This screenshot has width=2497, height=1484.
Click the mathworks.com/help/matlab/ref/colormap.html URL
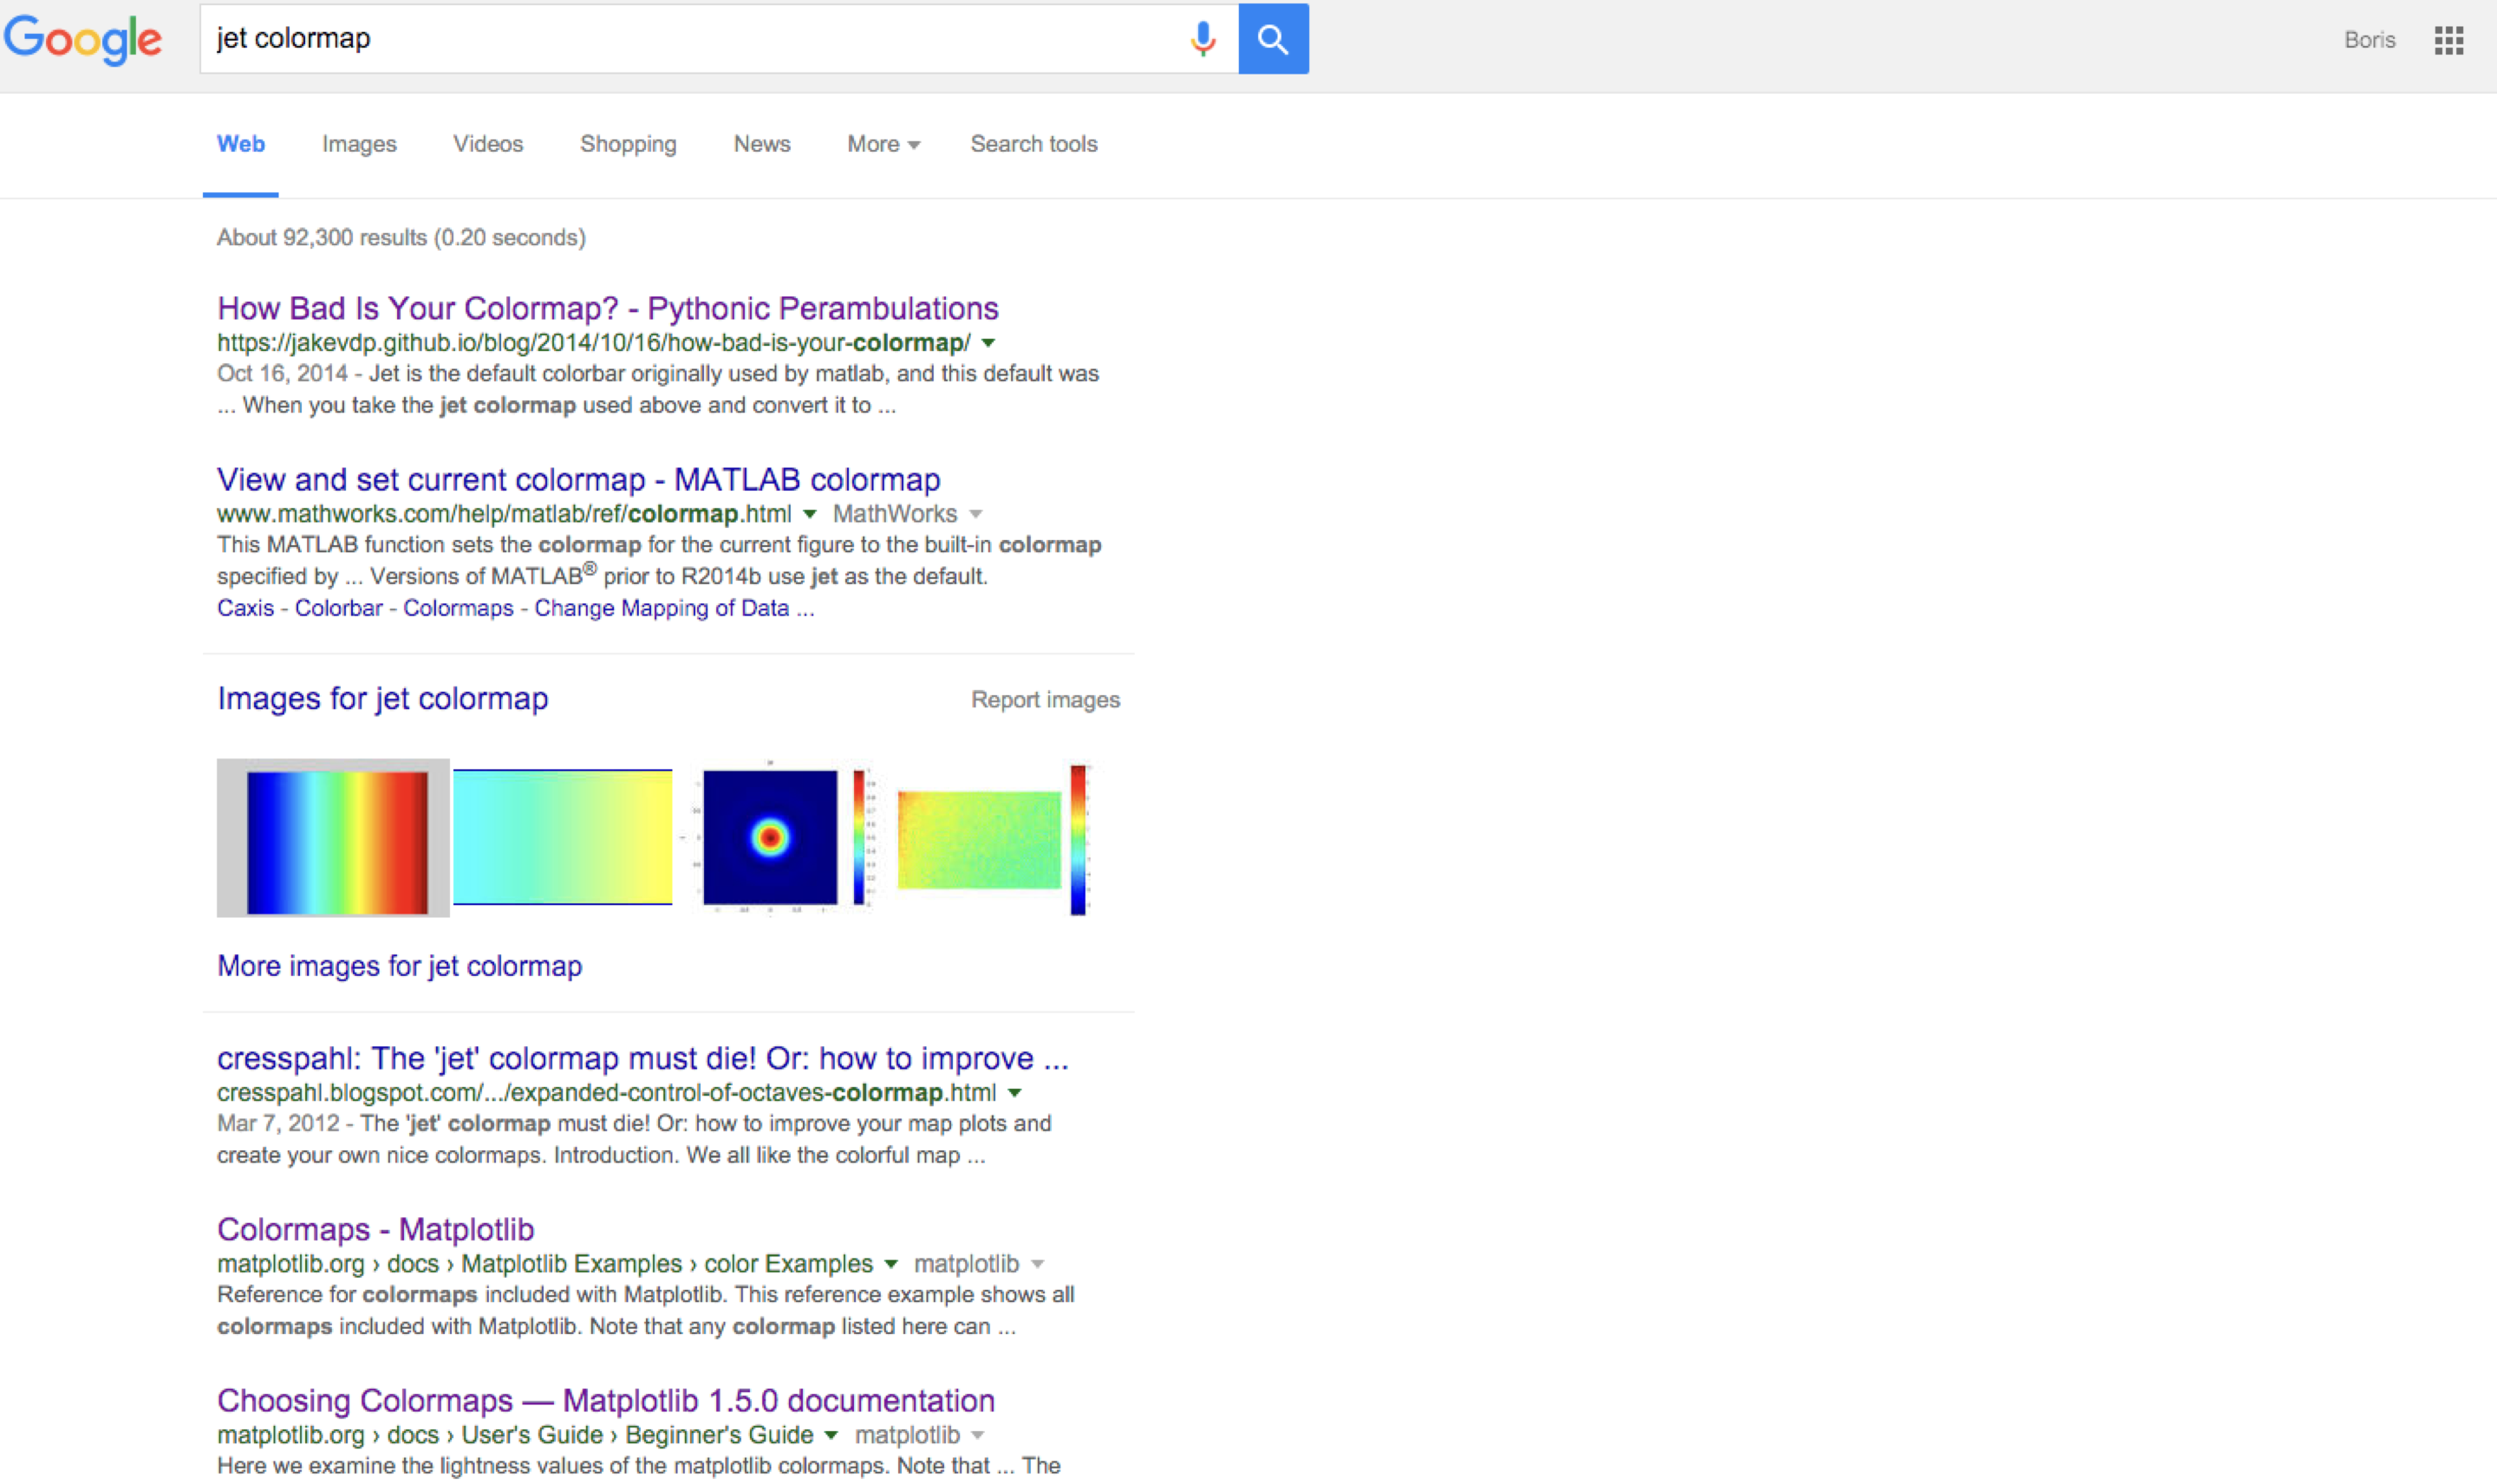pos(504,514)
